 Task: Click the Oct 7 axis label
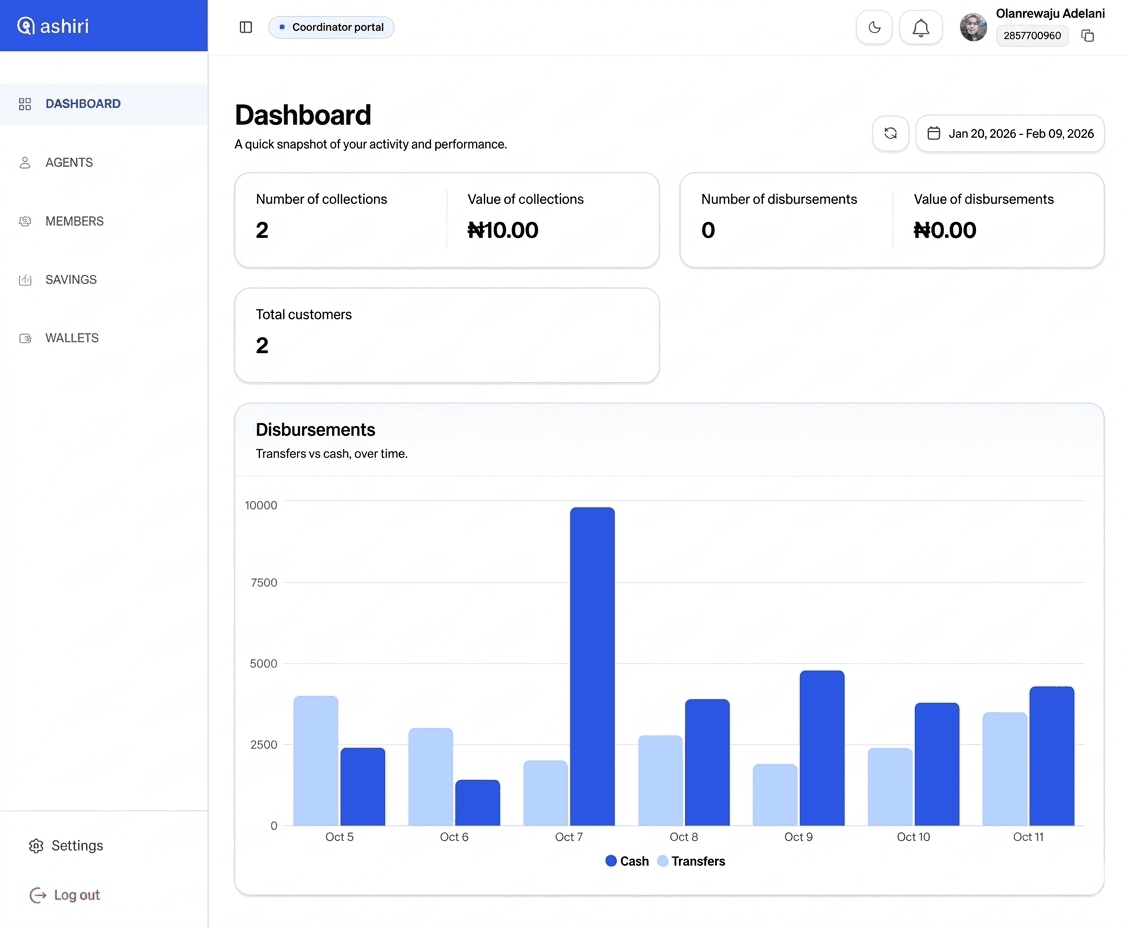pyautogui.click(x=569, y=837)
